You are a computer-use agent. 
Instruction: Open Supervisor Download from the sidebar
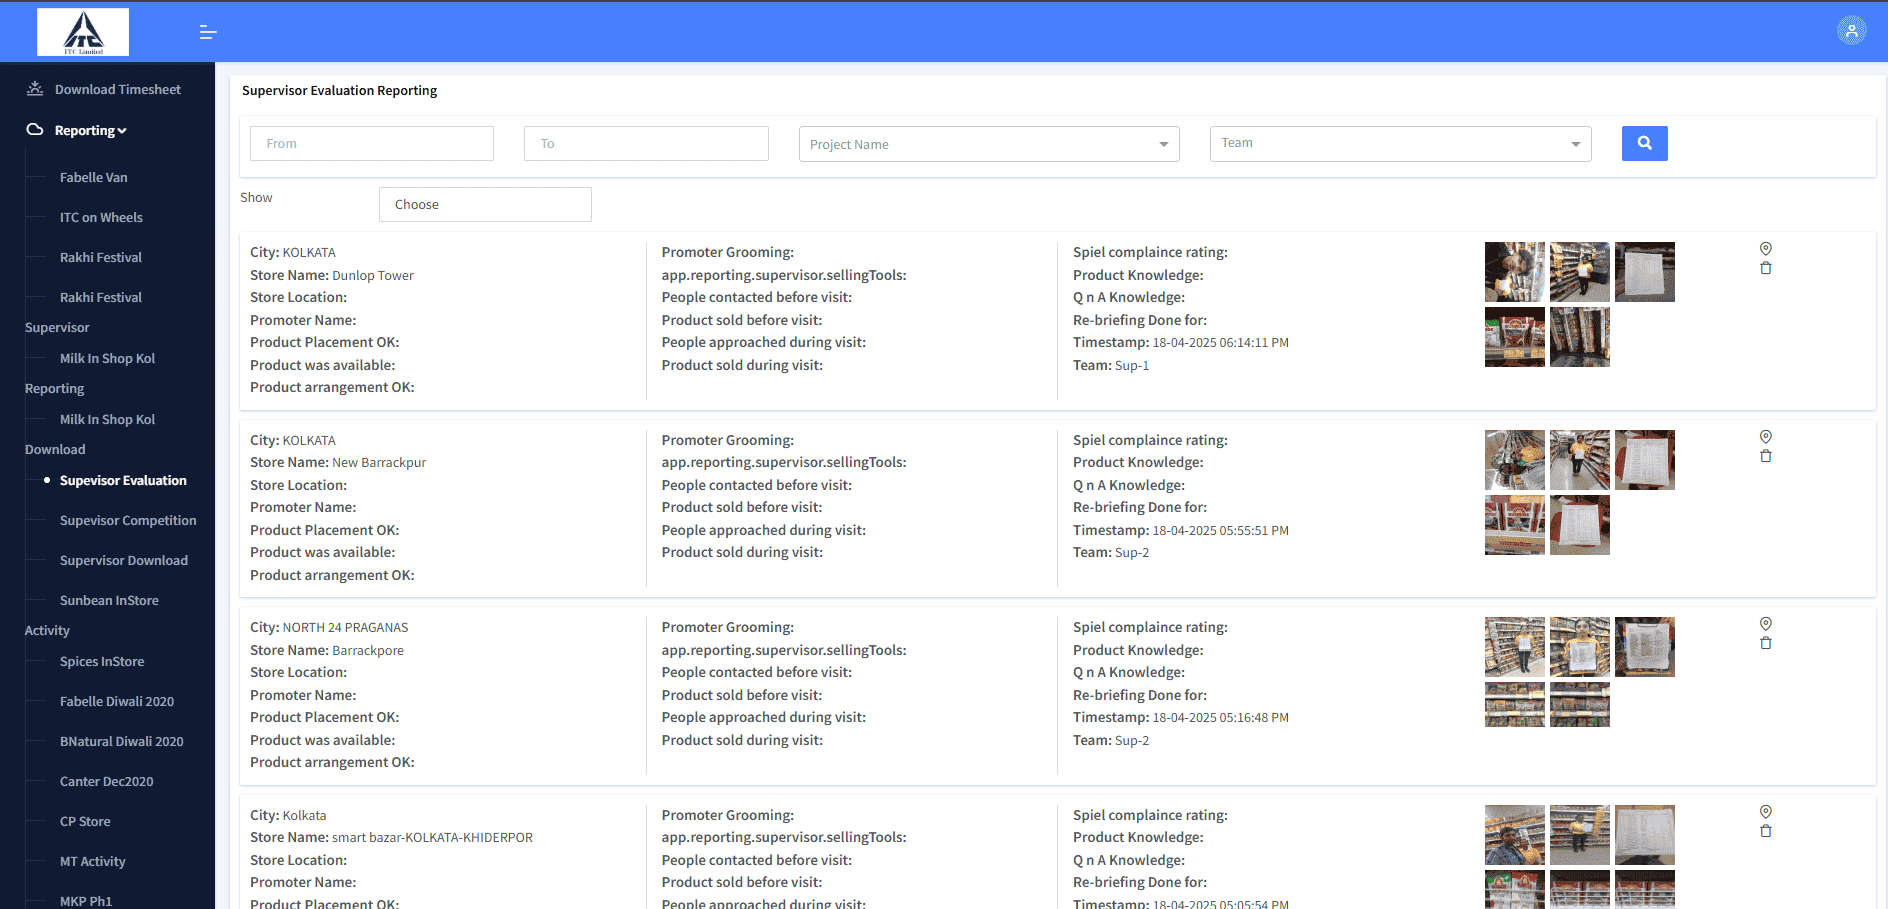click(x=124, y=560)
